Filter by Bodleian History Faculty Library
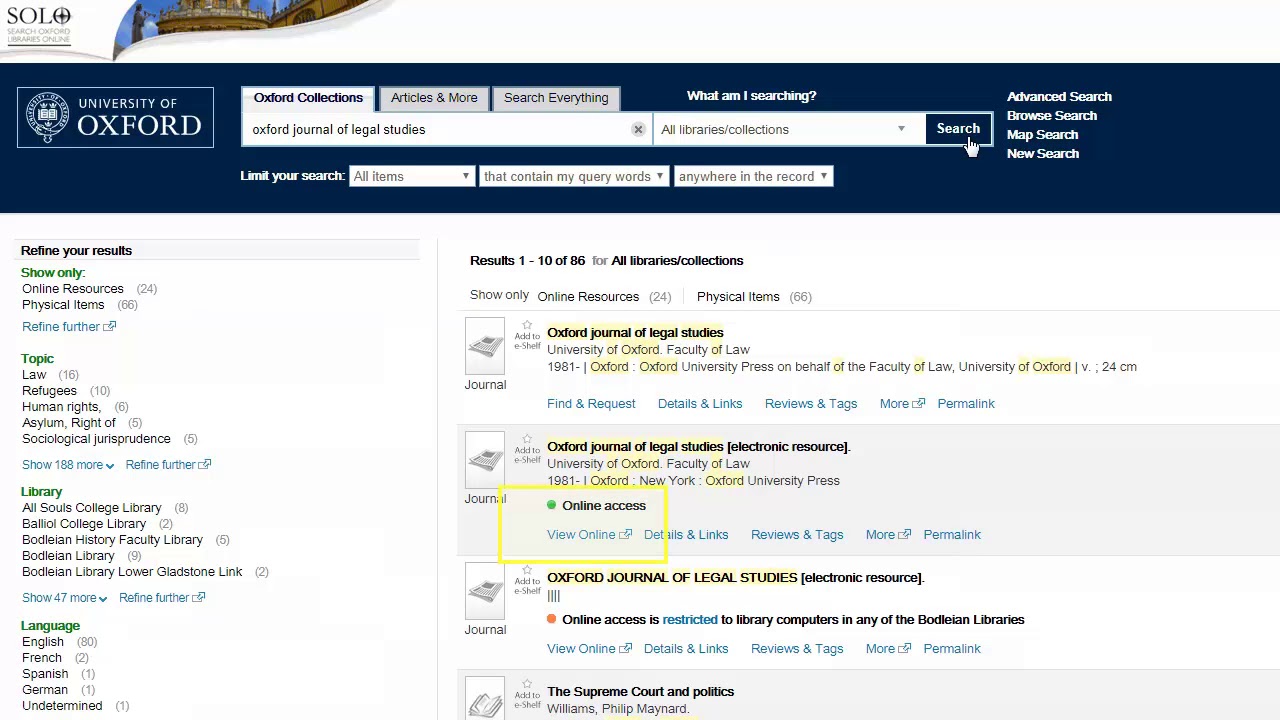The width and height of the screenshot is (1280, 720). pos(112,540)
